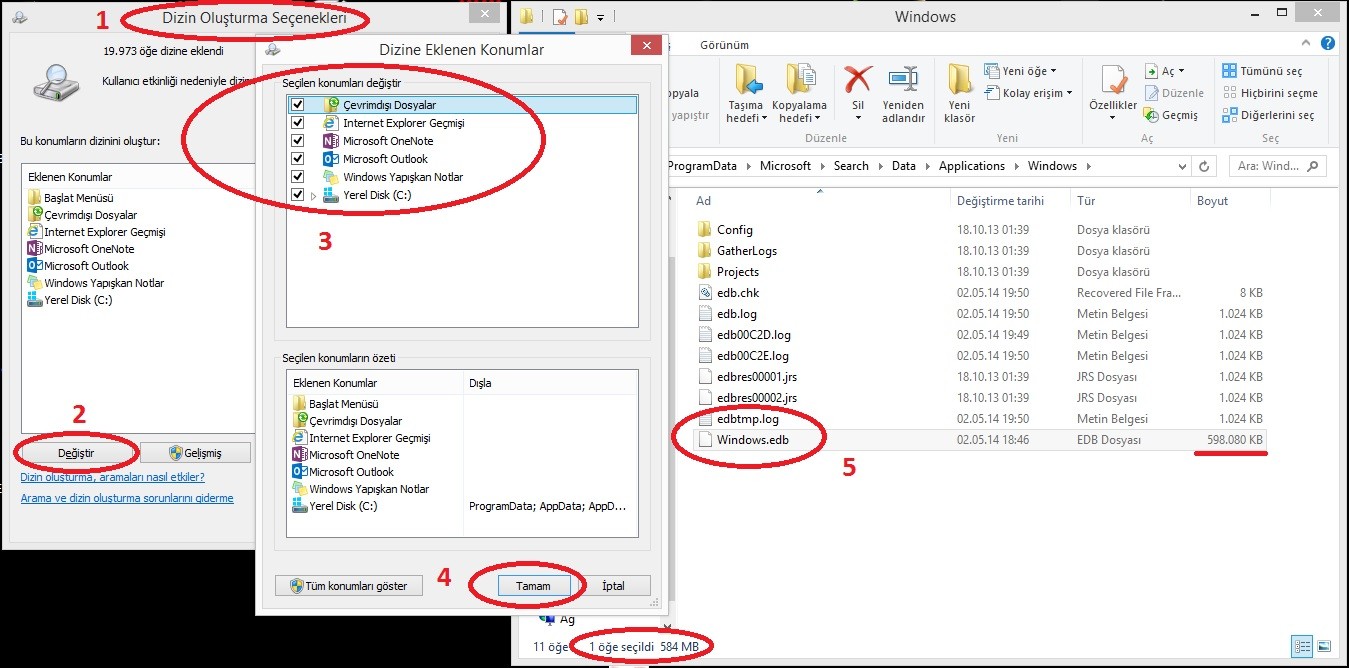This screenshot has width=1349, height=668.
Task: Open link Dizin oluşturma, aramaları nasıl etkiler?
Action: coord(113,478)
